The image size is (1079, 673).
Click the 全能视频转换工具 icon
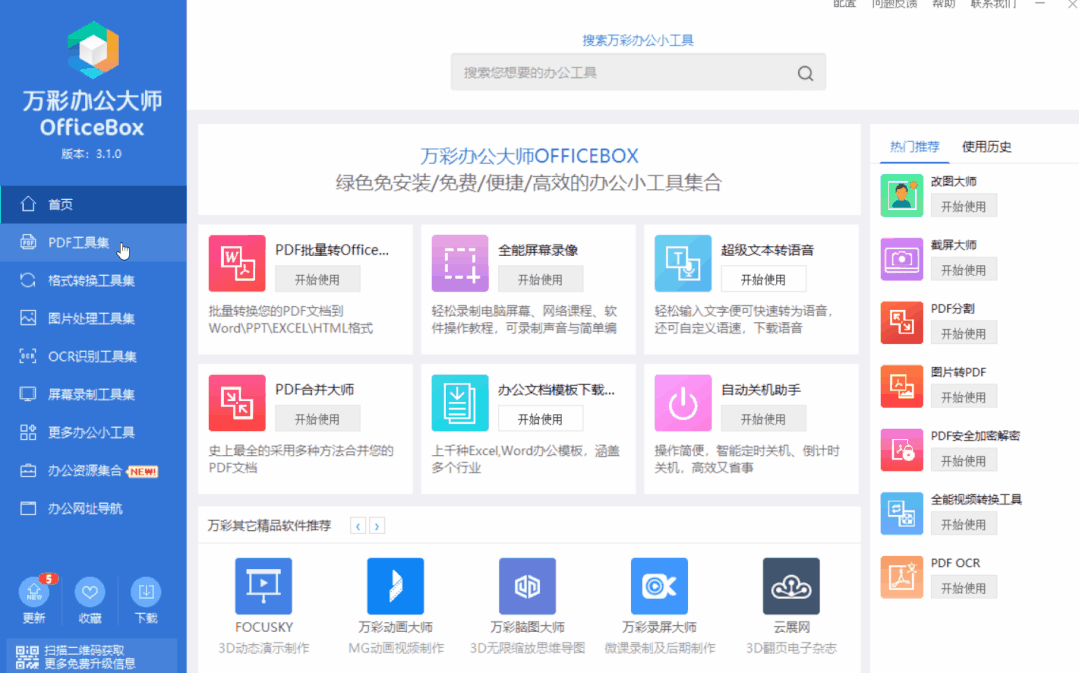point(901,513)
